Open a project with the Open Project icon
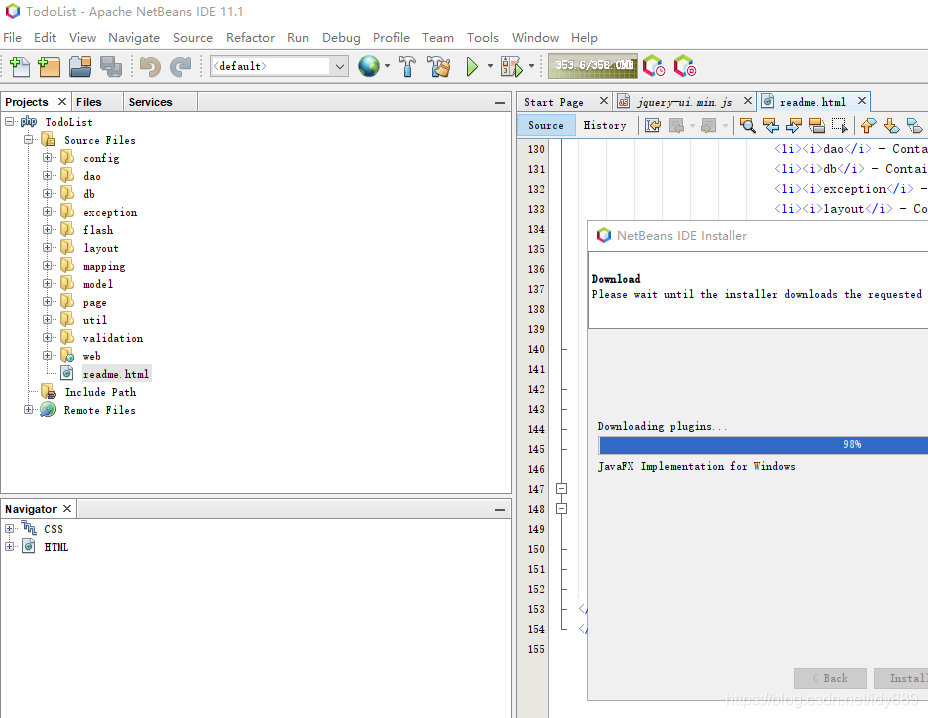This screenshot has width=928, height=718. (x=79, y=66)
